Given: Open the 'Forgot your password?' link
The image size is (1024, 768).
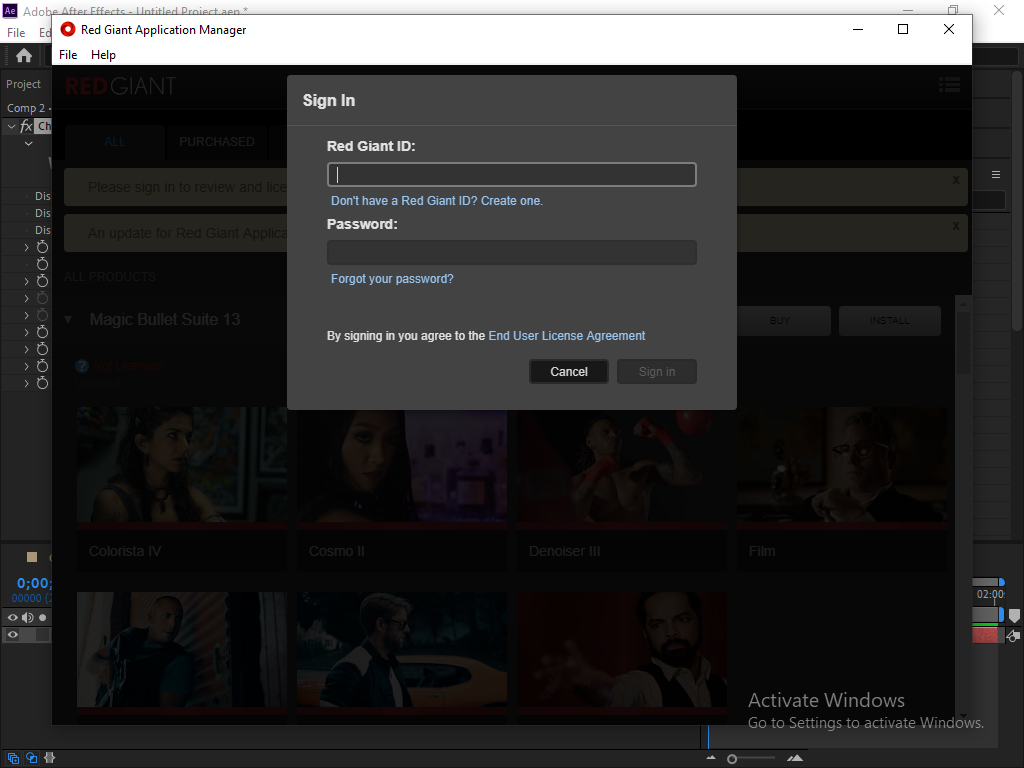Looking at the screenshot, I should [392, 279].
